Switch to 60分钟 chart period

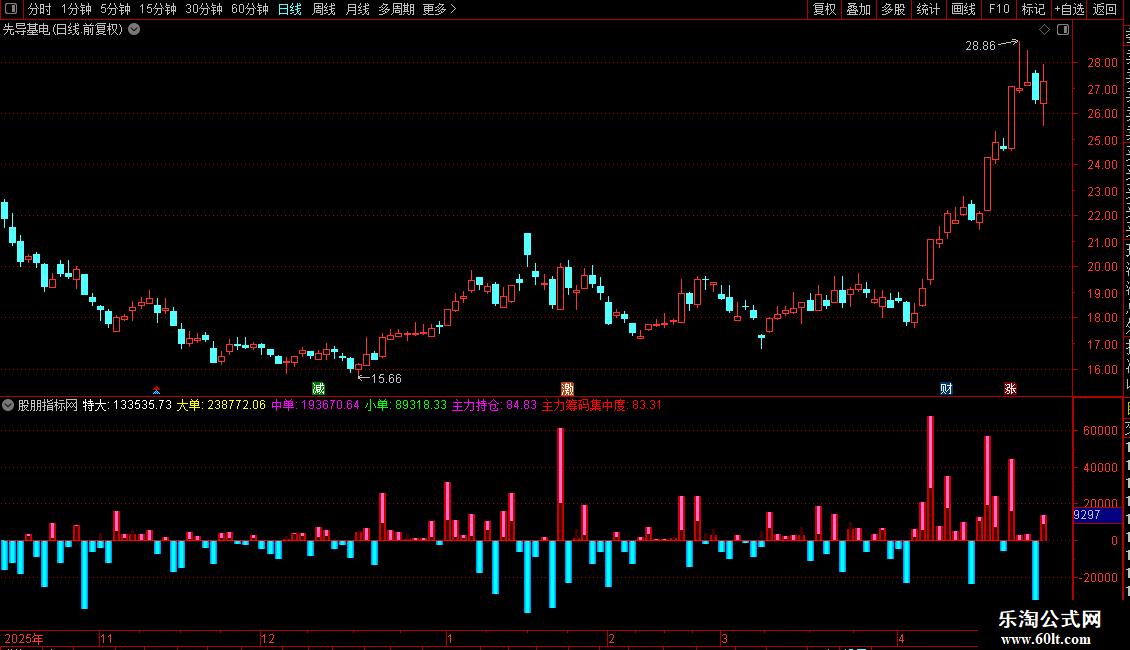250,9
